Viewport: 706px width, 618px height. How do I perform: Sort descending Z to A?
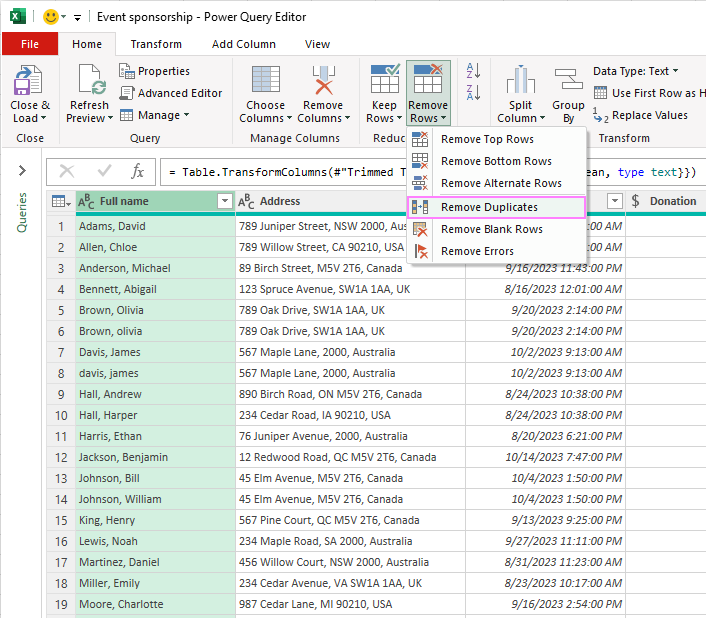pyautogui.click(x=473, y=92)
